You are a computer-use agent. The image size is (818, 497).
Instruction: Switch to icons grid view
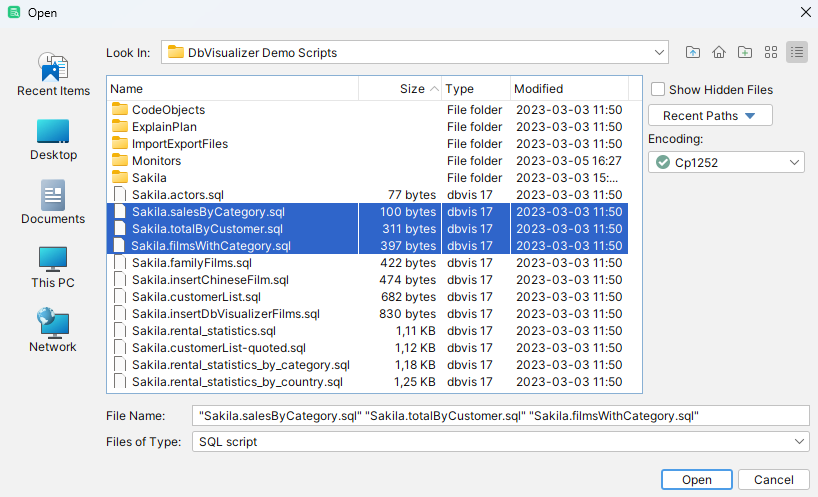[x=771, y=52]
